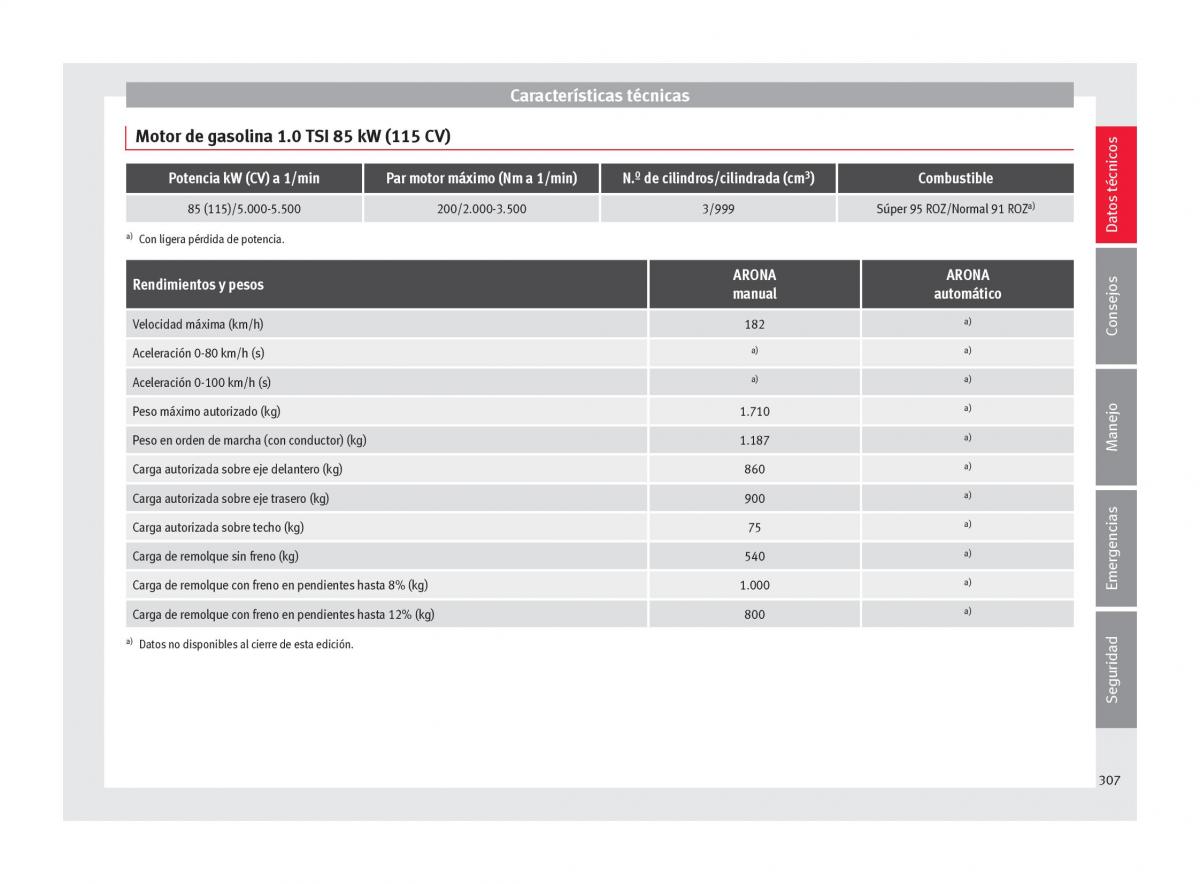This screenshot has width=1200, height=884.
Task: Select the unbraked trailer value 540
Action: coord(755,556)
